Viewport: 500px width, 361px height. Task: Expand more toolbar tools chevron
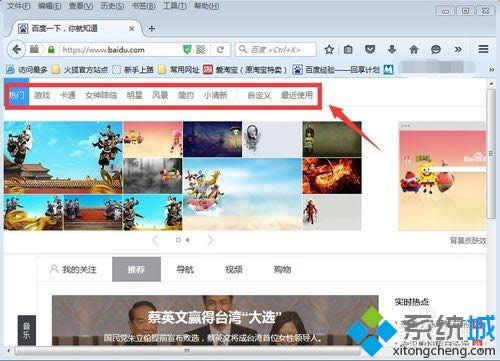tap(458, 50)
